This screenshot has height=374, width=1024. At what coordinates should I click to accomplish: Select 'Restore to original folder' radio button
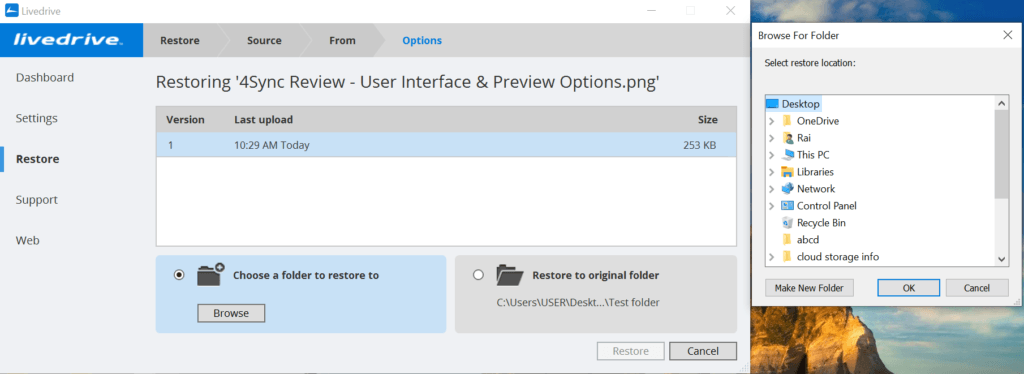(x=478, y=275)
